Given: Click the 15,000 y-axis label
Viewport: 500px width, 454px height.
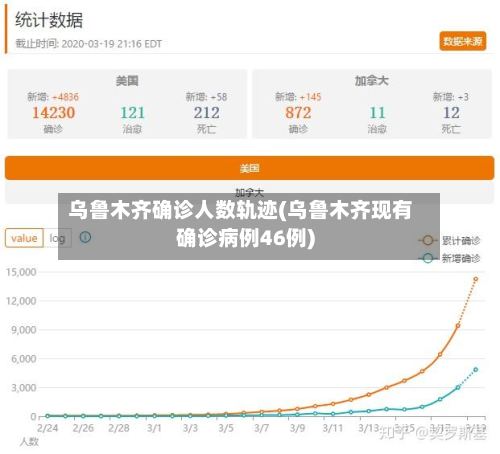Looking at the screenshot, I should click(x=21, y=272).
